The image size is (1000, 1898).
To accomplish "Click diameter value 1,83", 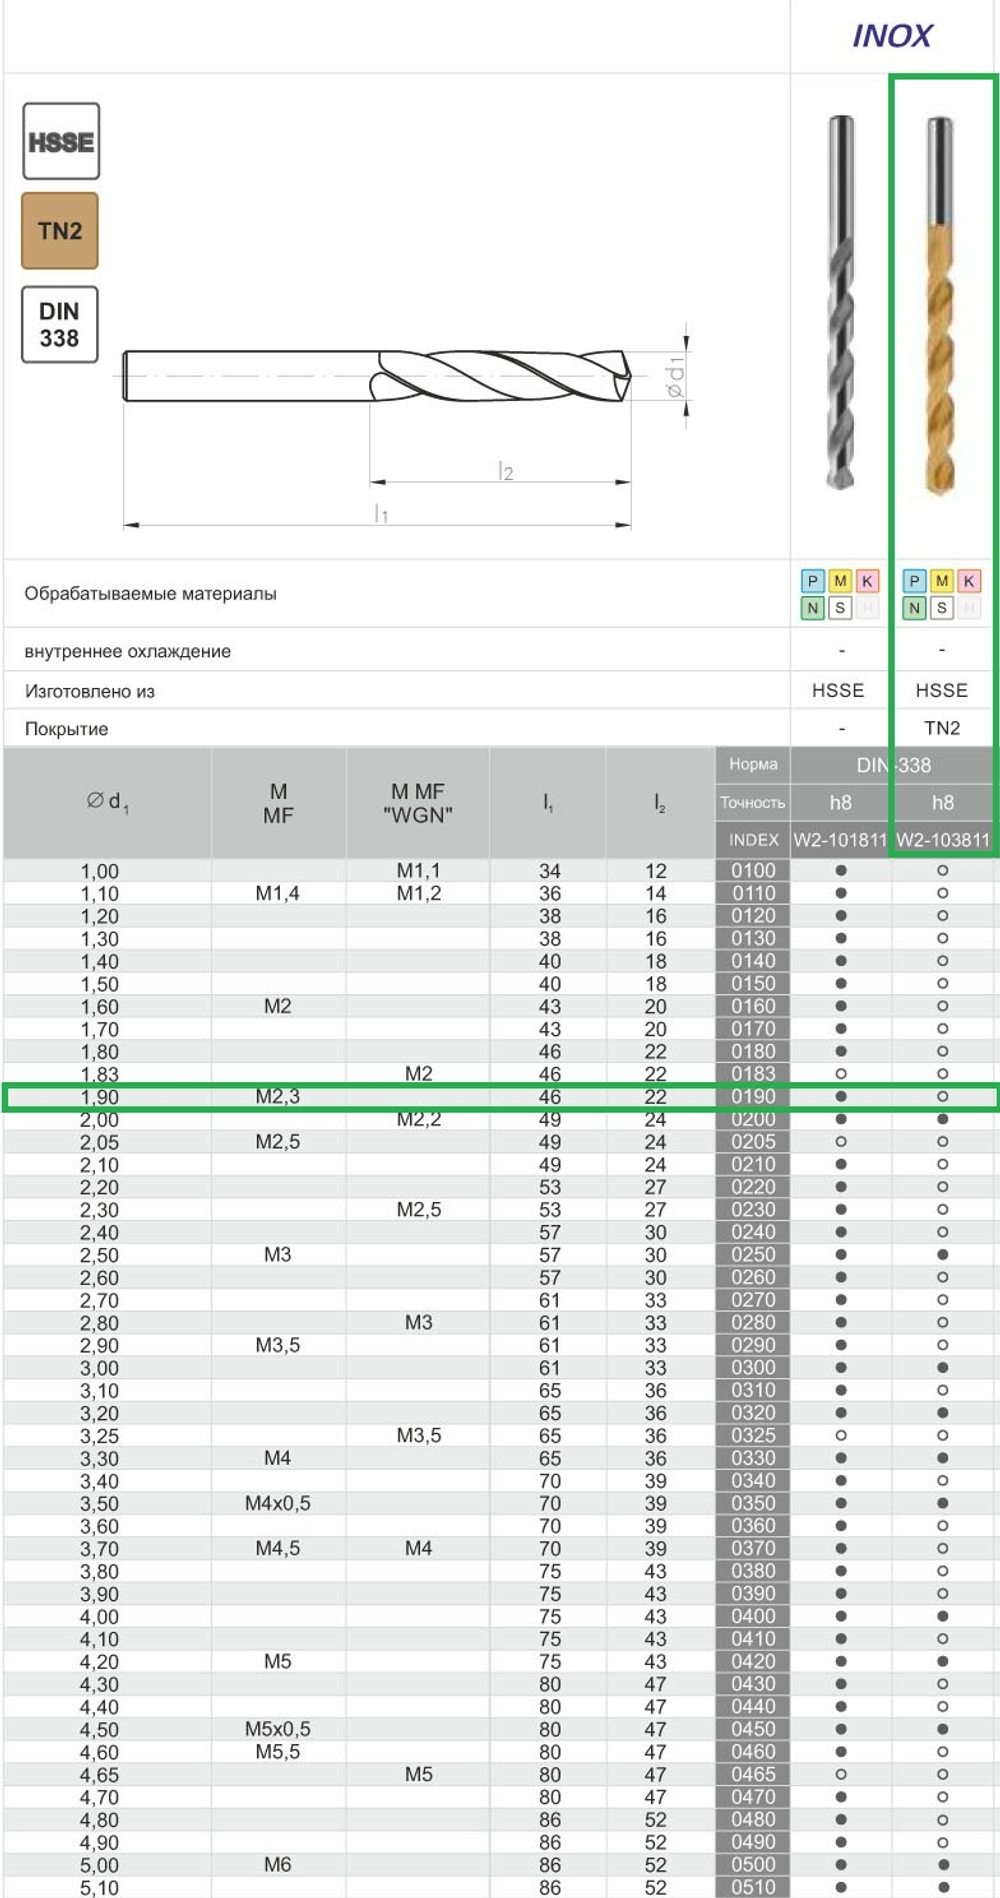I will (99, 1075).
